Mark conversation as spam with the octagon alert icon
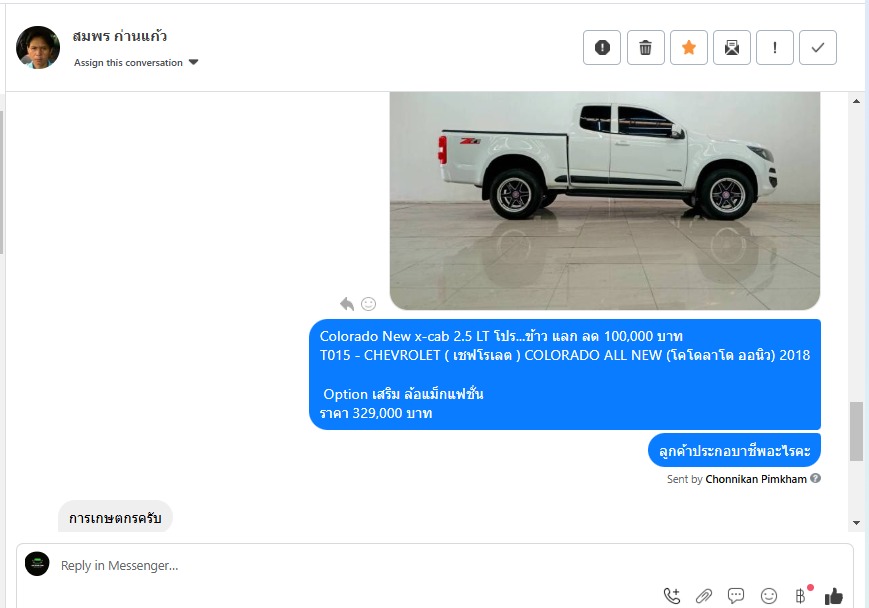 [x=602, y=48]
